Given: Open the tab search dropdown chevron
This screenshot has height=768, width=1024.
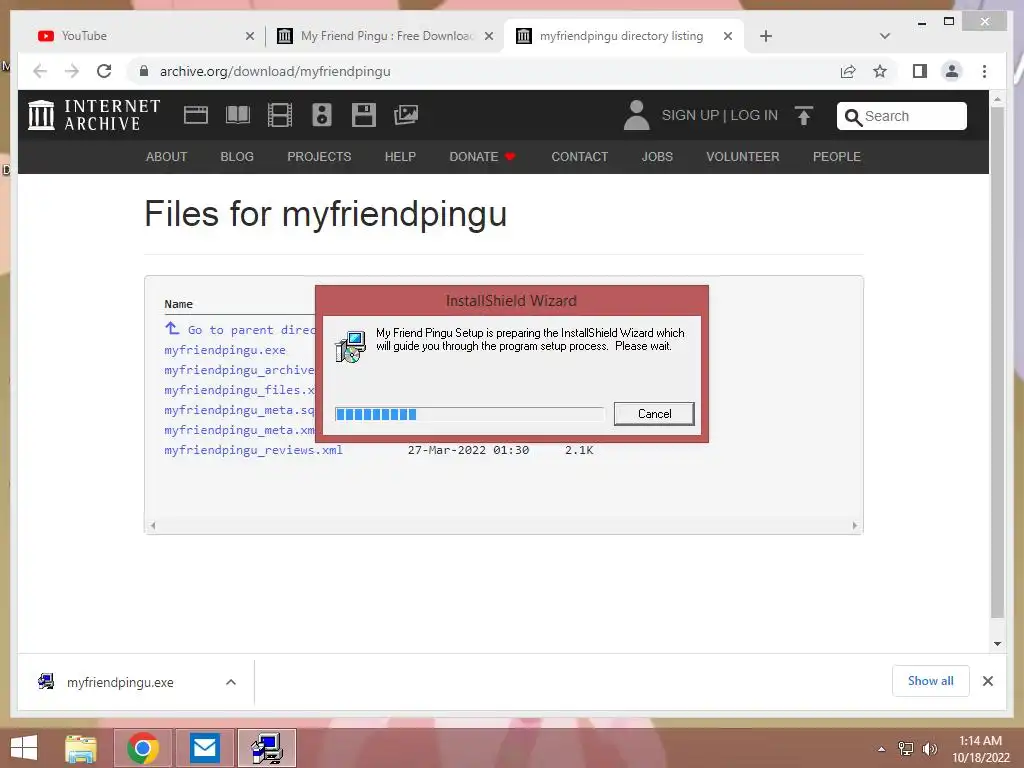Looking at the screenshot, I should 885,36.
